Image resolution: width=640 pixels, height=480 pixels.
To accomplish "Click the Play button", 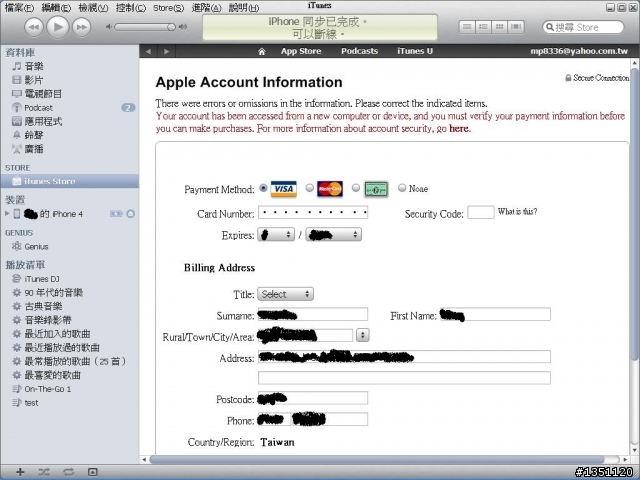I will (x=58, y=27).
